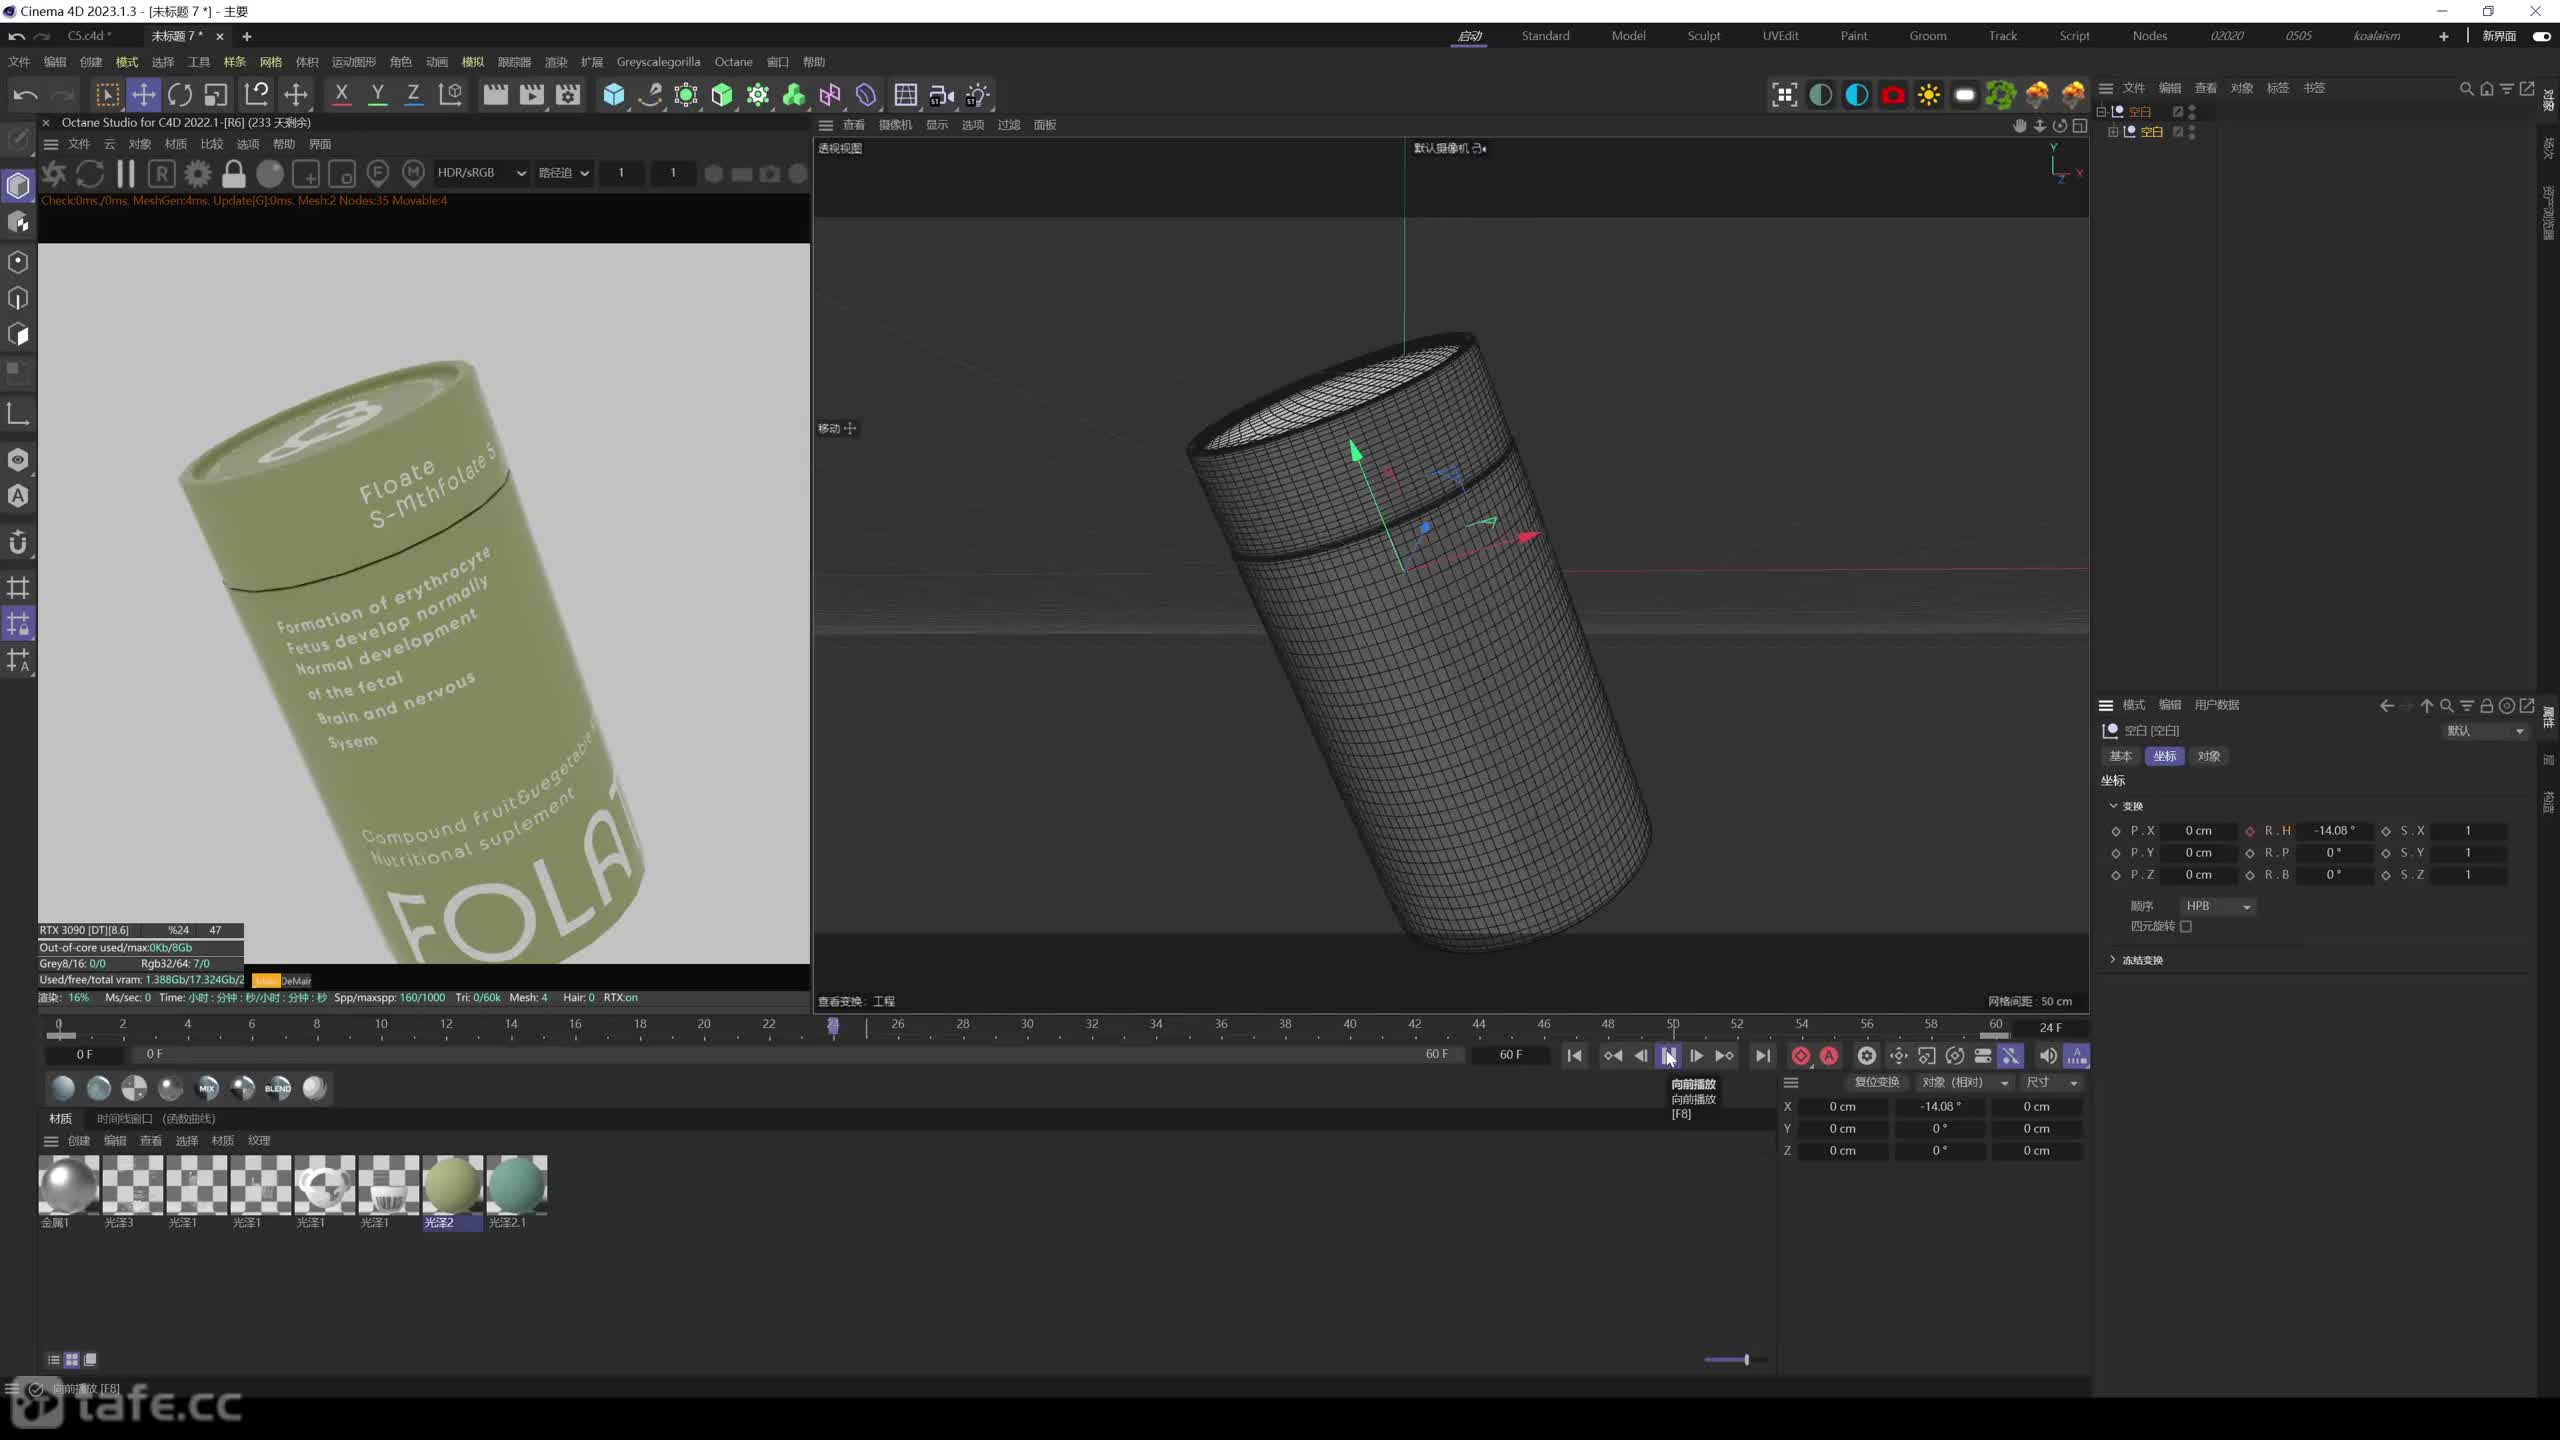Screen dimensions: 2560x1440
Task: Click the Octane red camera icon
Action: [x=1893, y=95]
